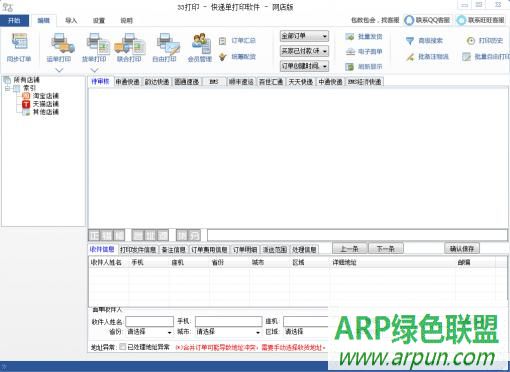
Task: Tick the 已处理地址异常 checkbox
Action: click(x=123, y=347)
